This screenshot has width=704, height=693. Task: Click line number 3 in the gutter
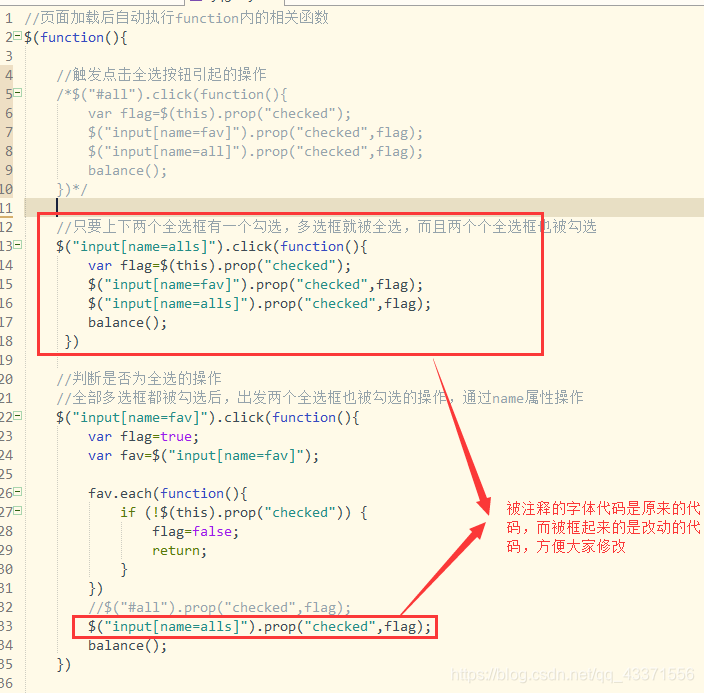[x=9, y=56]
